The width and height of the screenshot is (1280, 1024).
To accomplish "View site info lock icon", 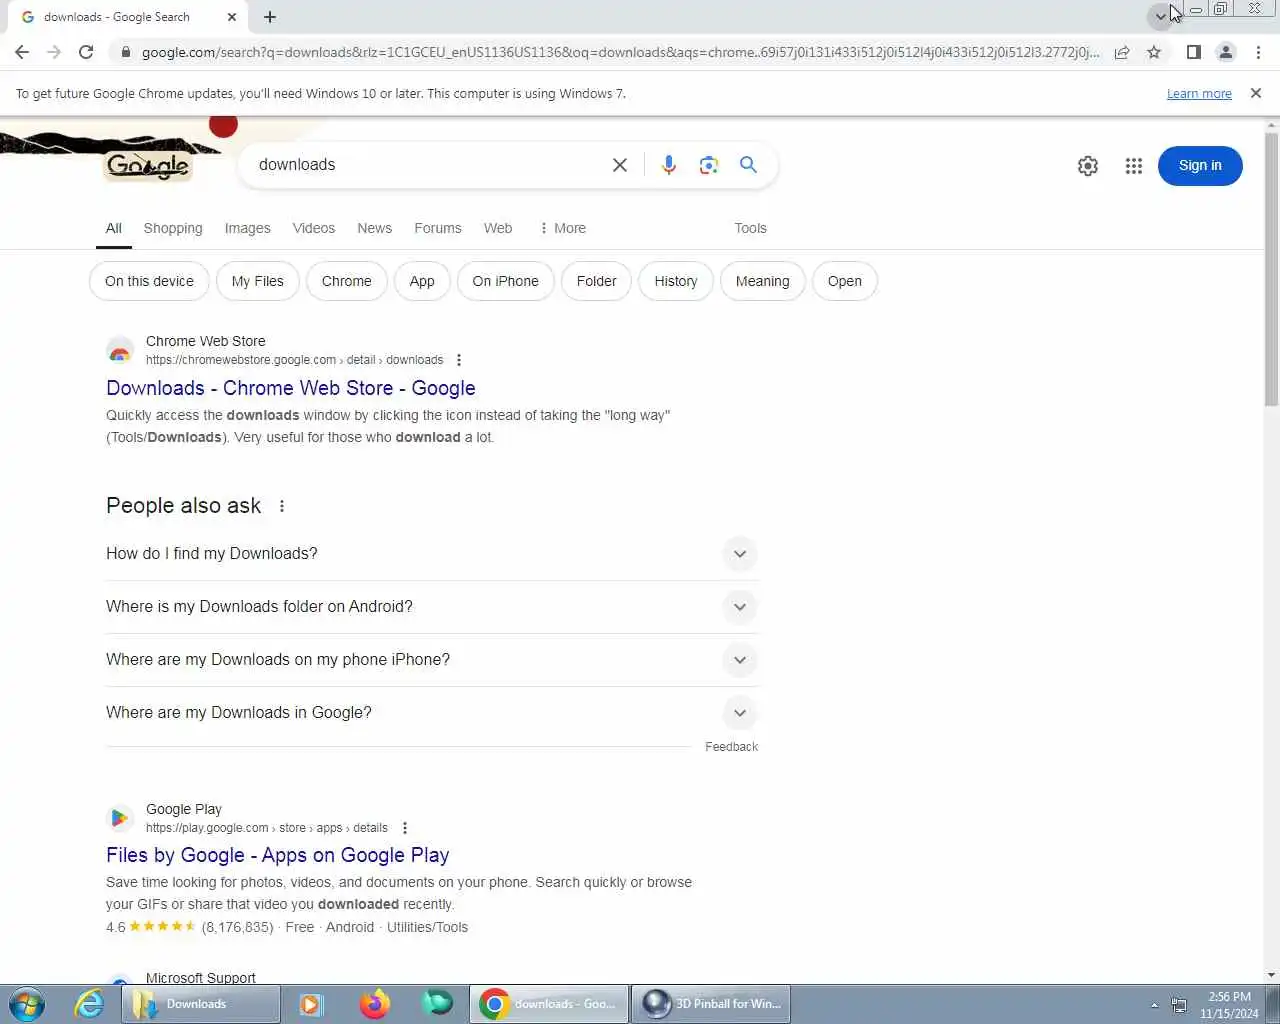I will coord(125,52).
